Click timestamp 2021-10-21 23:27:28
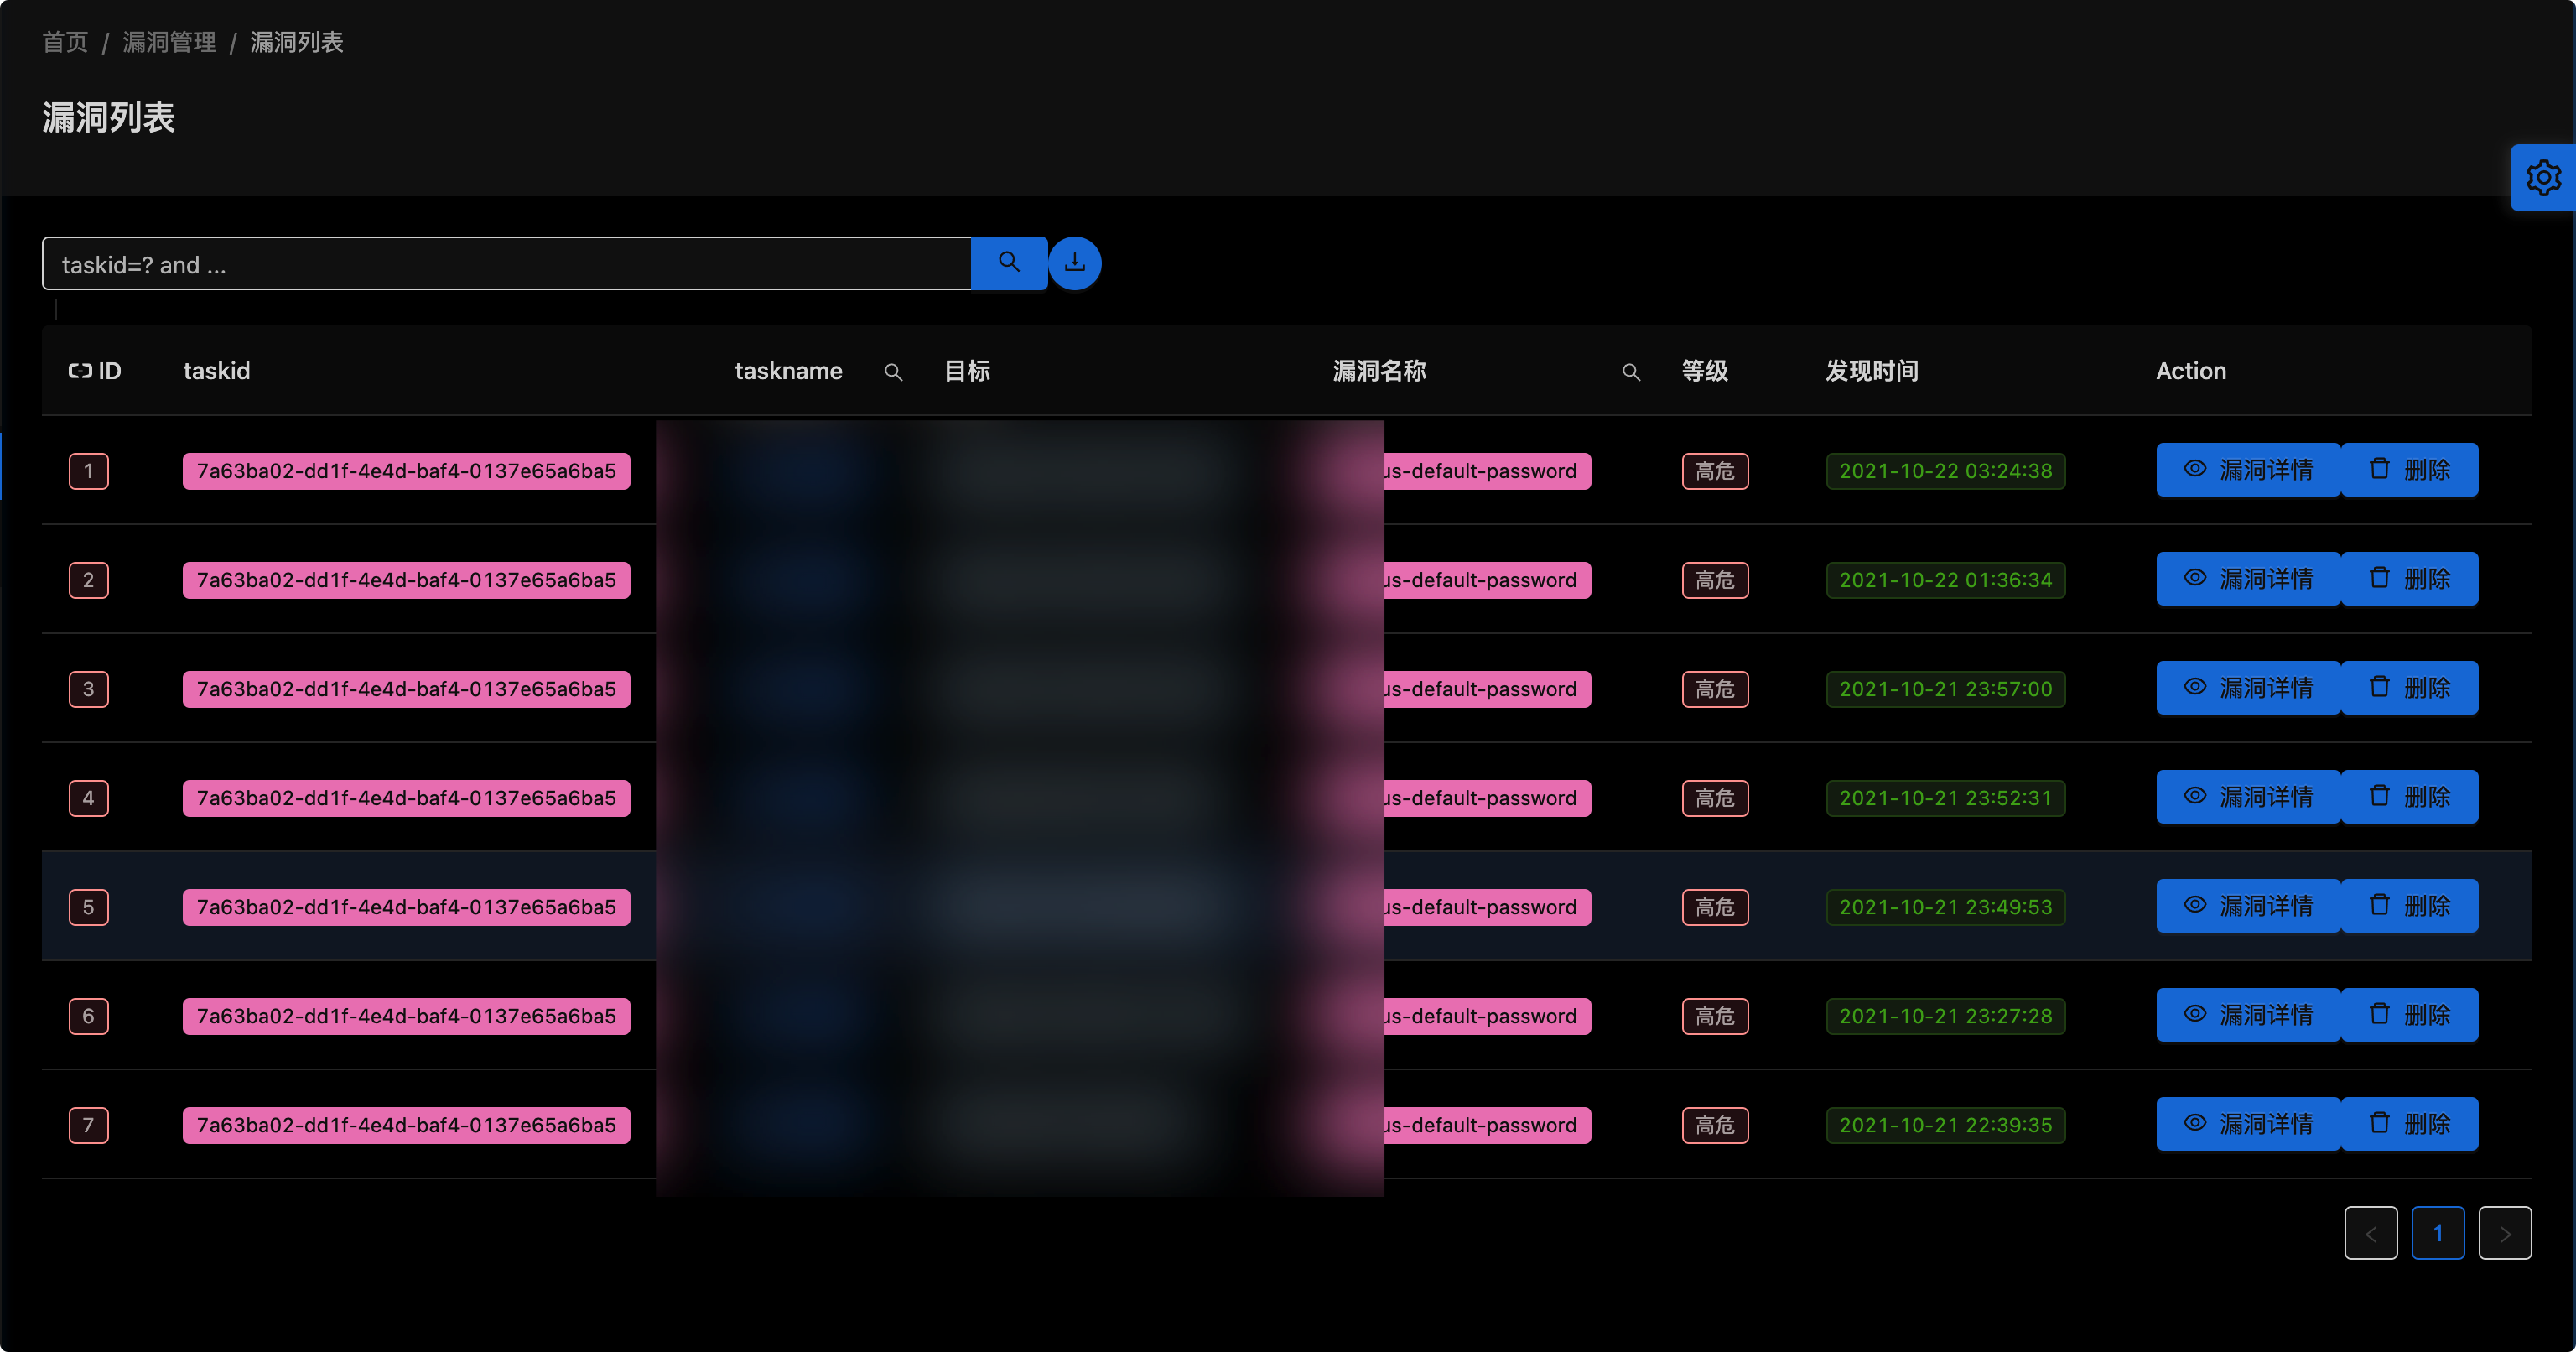Screen dimensions: 2576x1352 [x=1944, y=1016]
